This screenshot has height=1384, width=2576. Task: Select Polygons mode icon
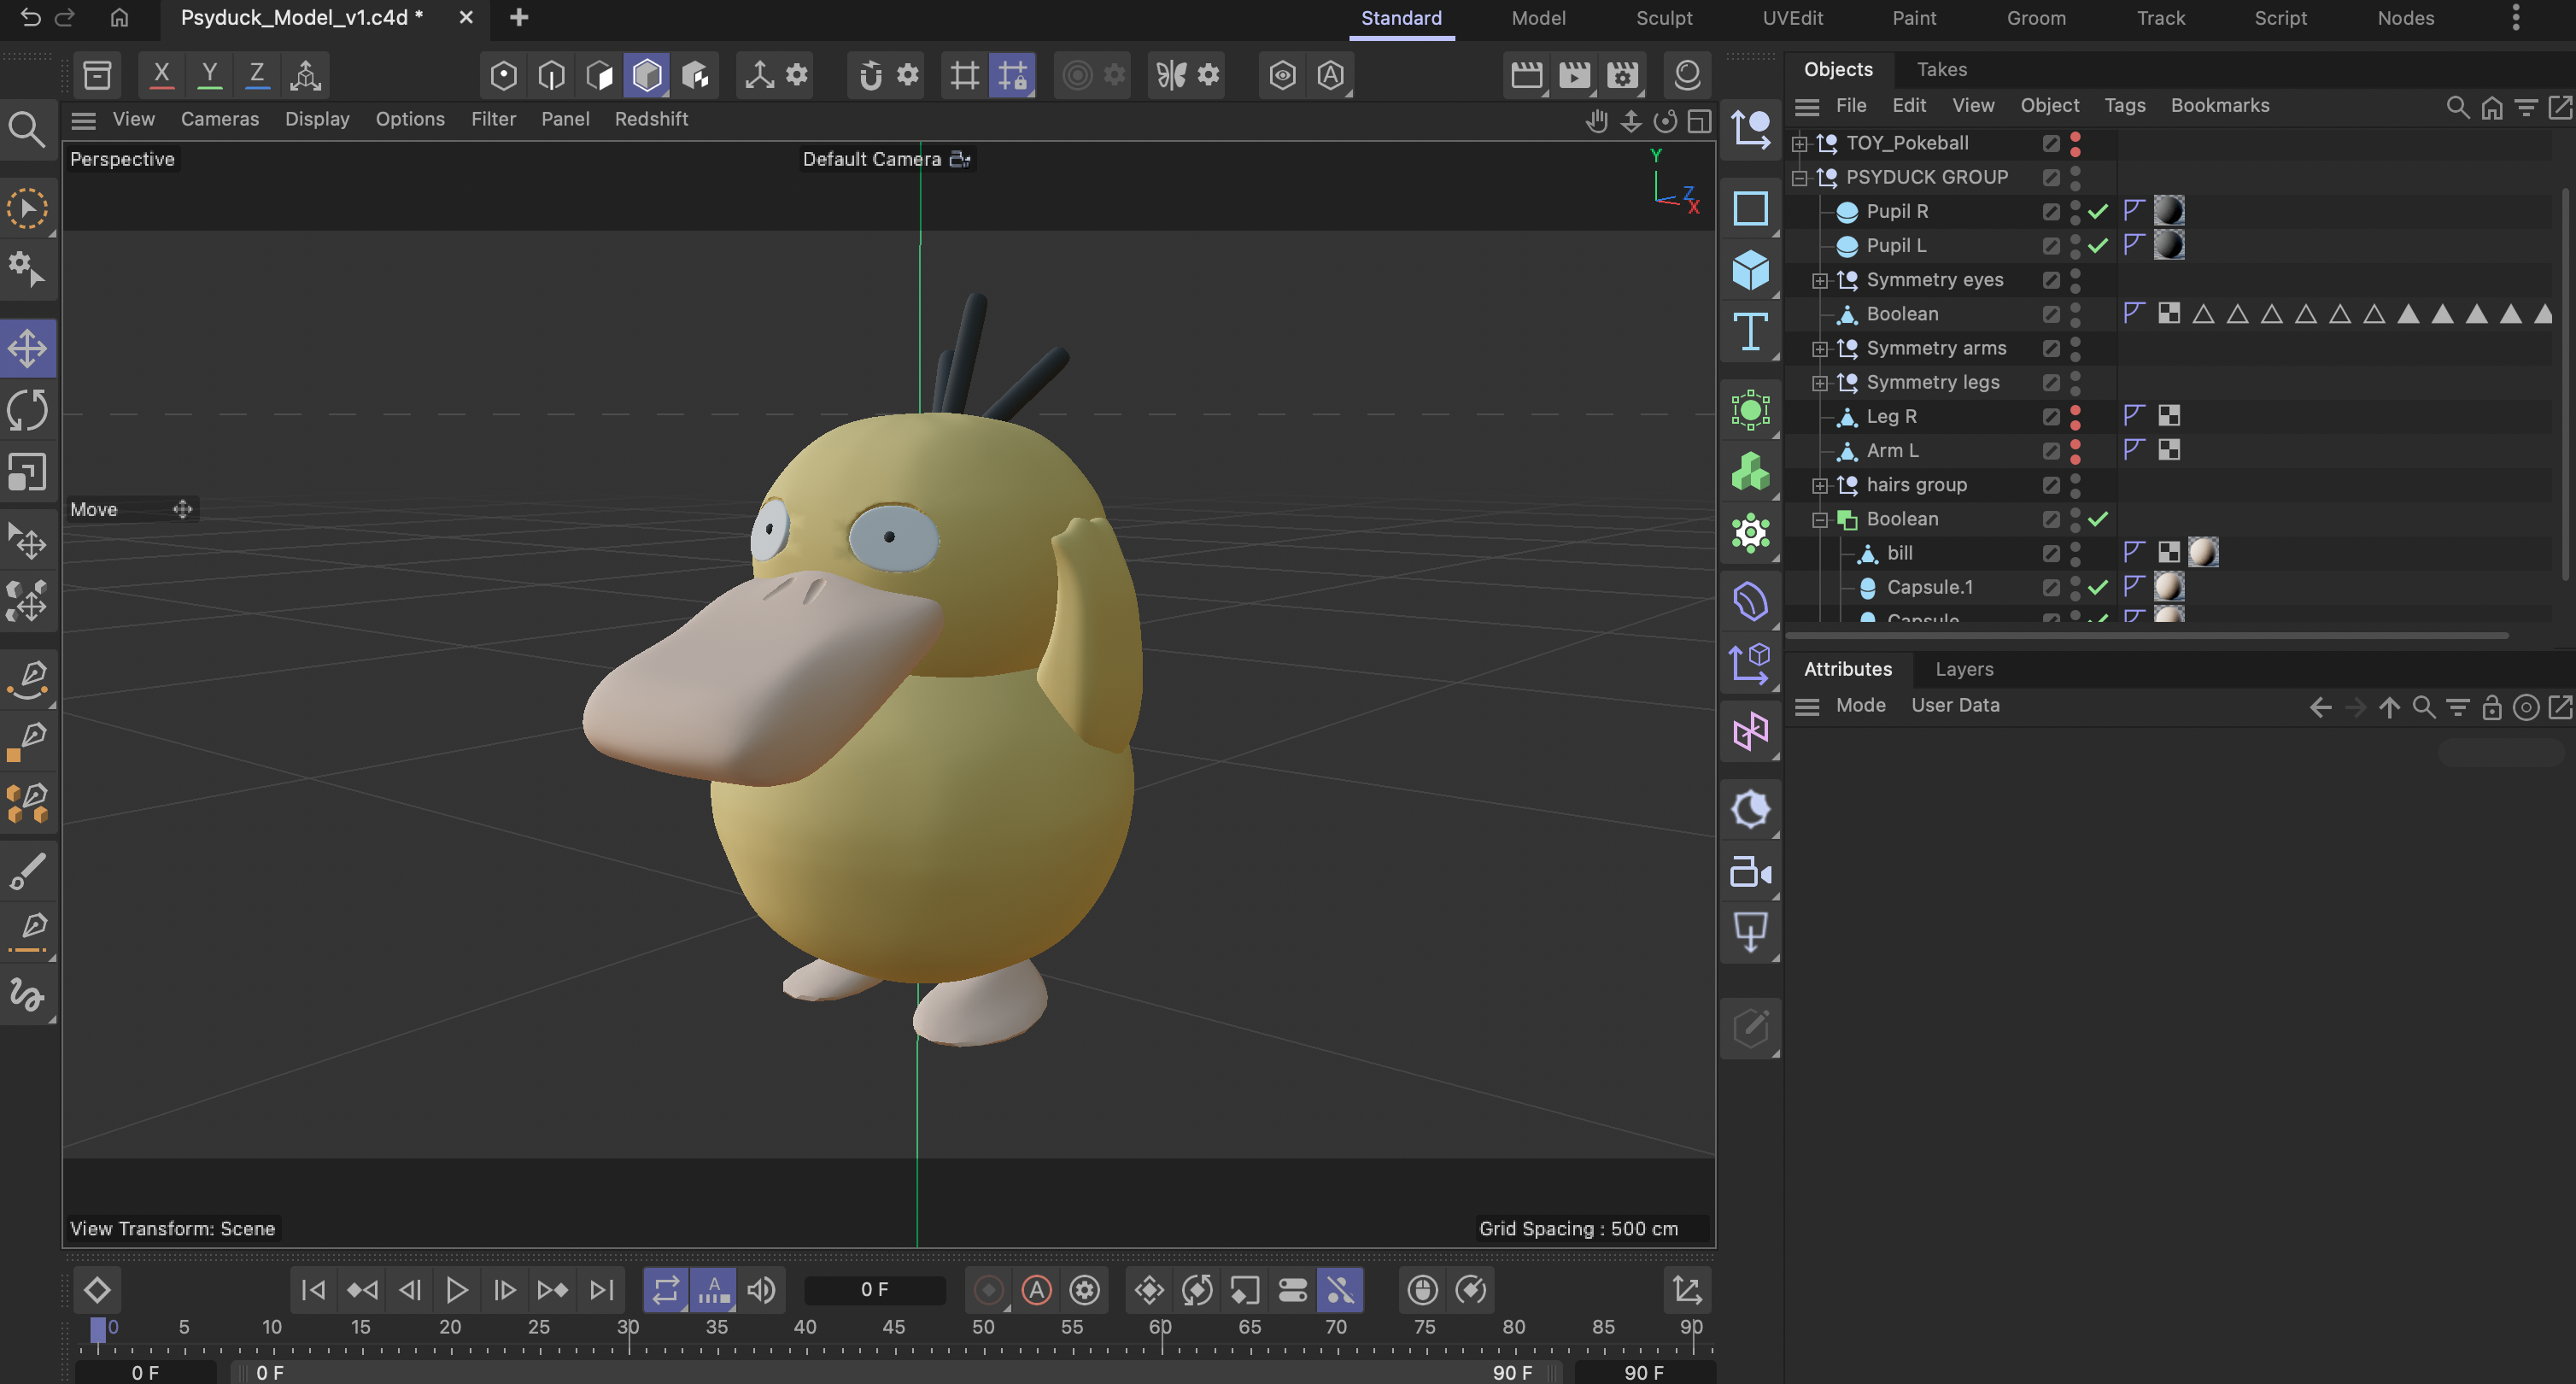click(x=599, y=75)
